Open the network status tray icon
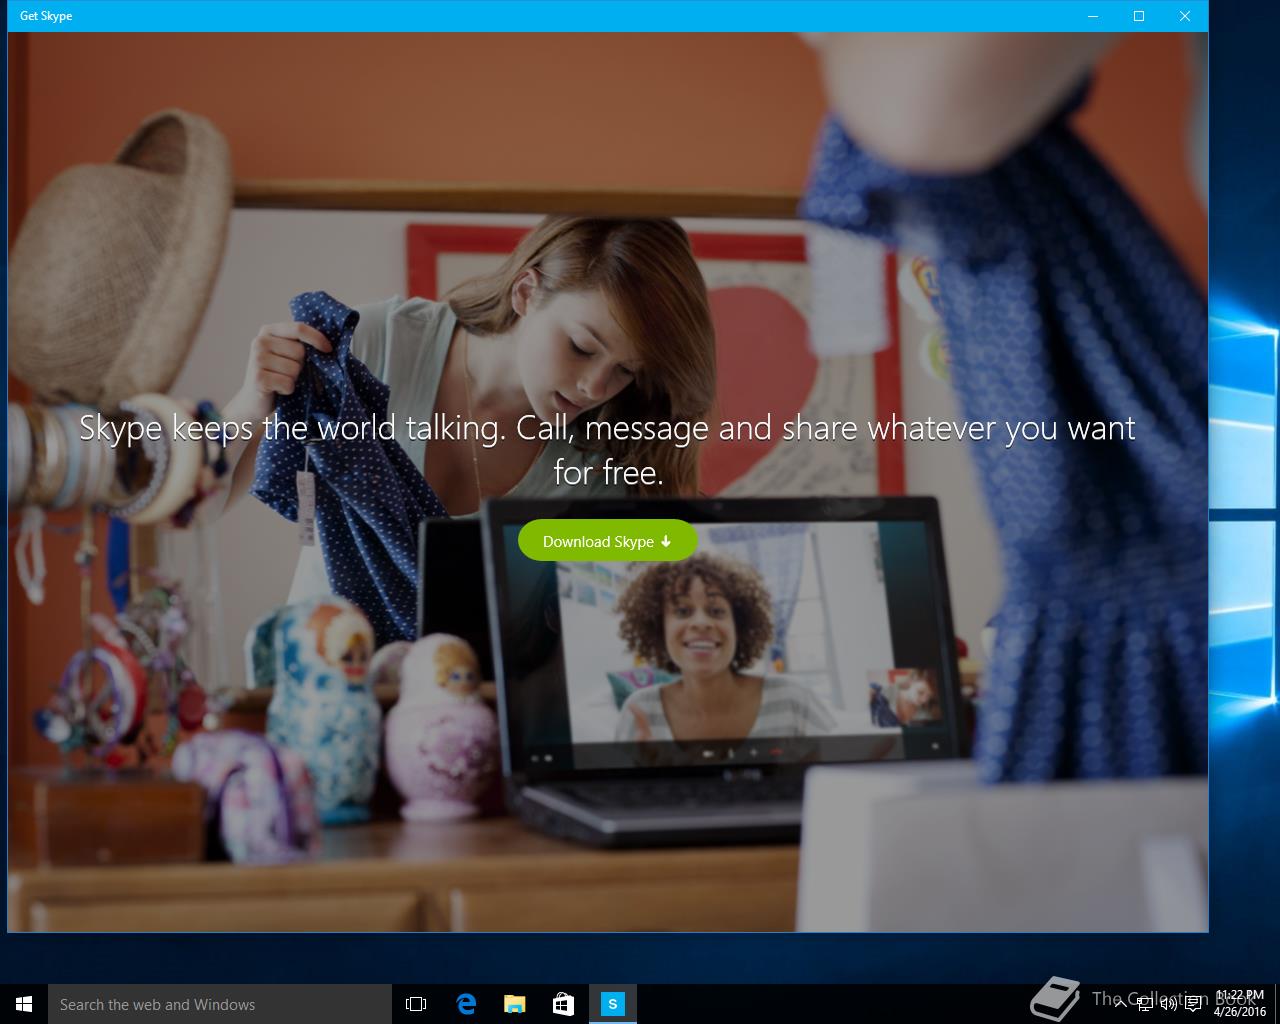 (1145, 1004)
